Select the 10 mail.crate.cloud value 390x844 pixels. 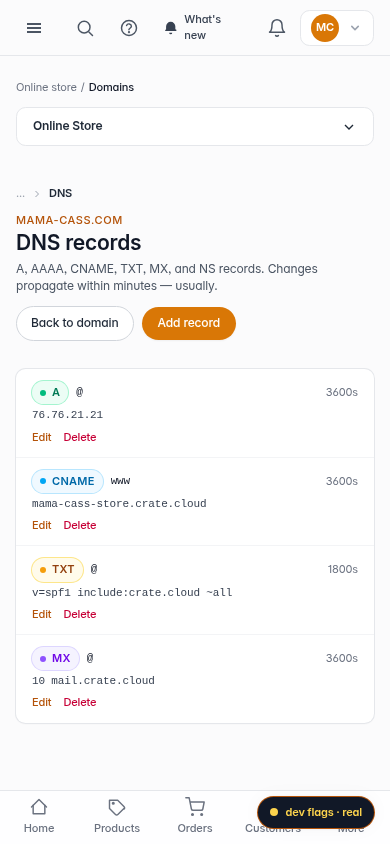(x=94, y=680)
